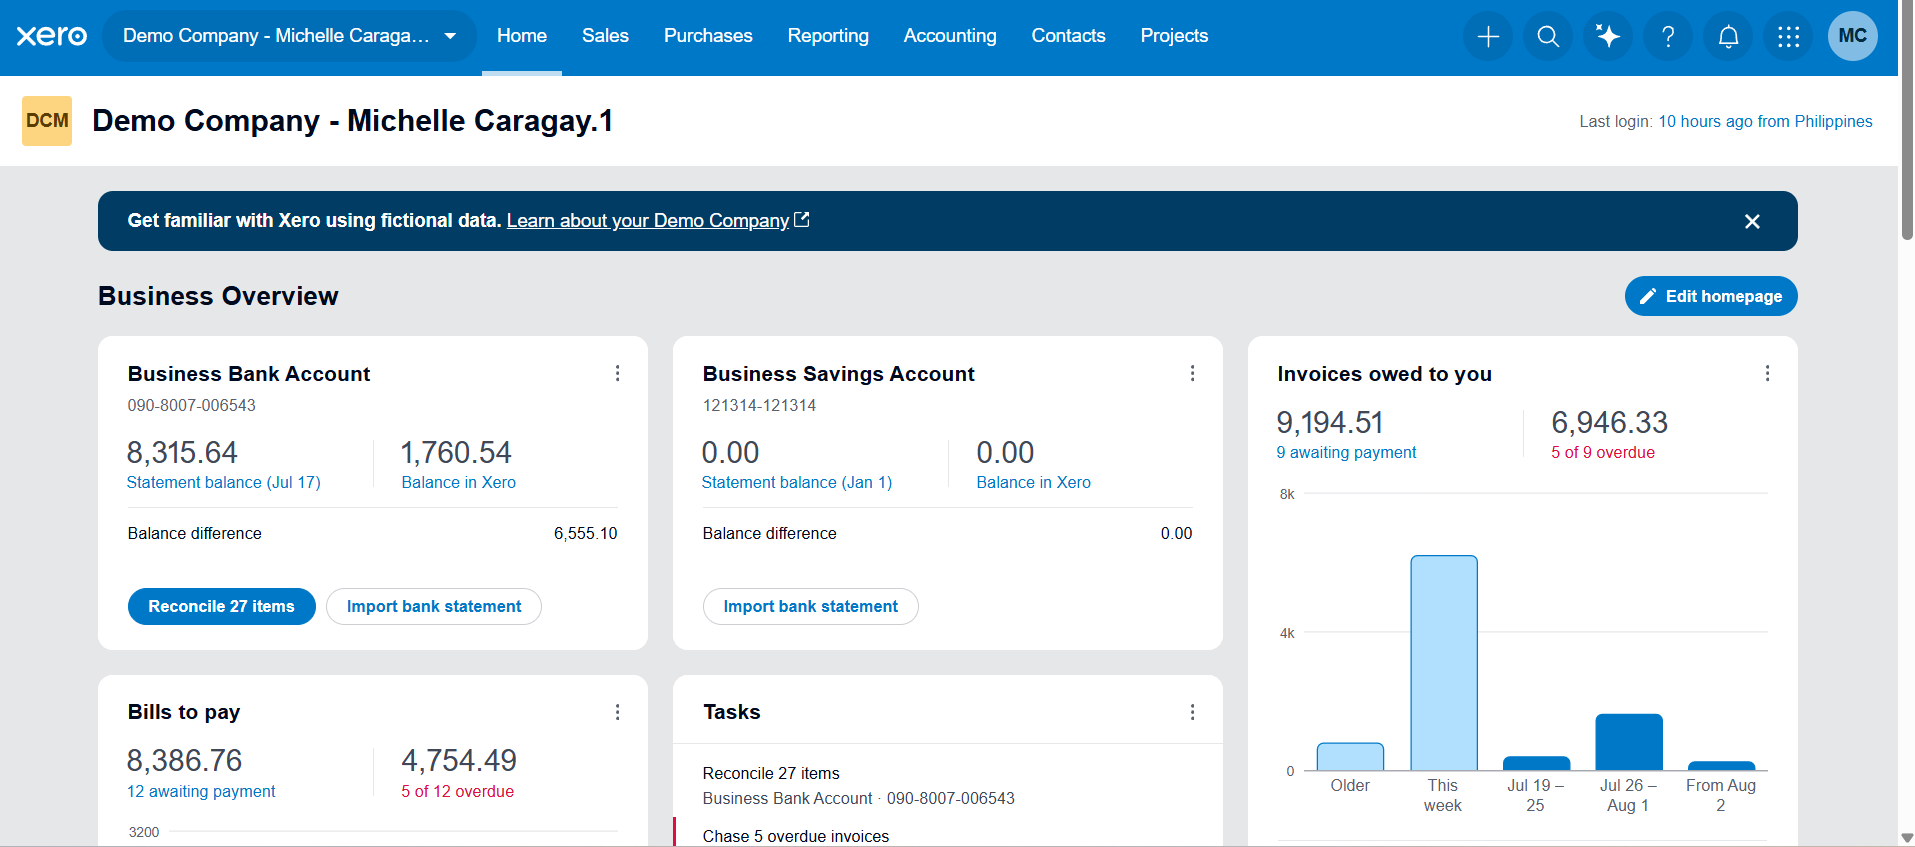Open Balance in Xero link under 1,760.54

[459, 482]
